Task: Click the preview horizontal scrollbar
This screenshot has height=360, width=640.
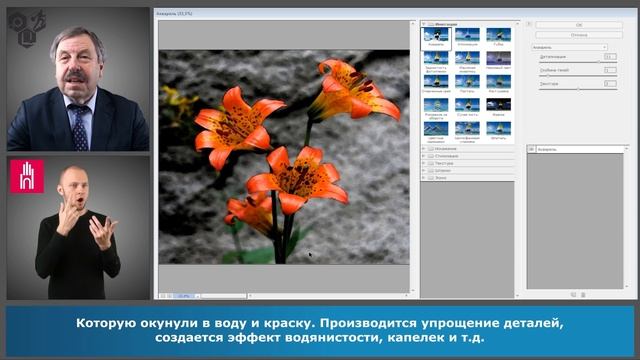Action: [328, 296]
